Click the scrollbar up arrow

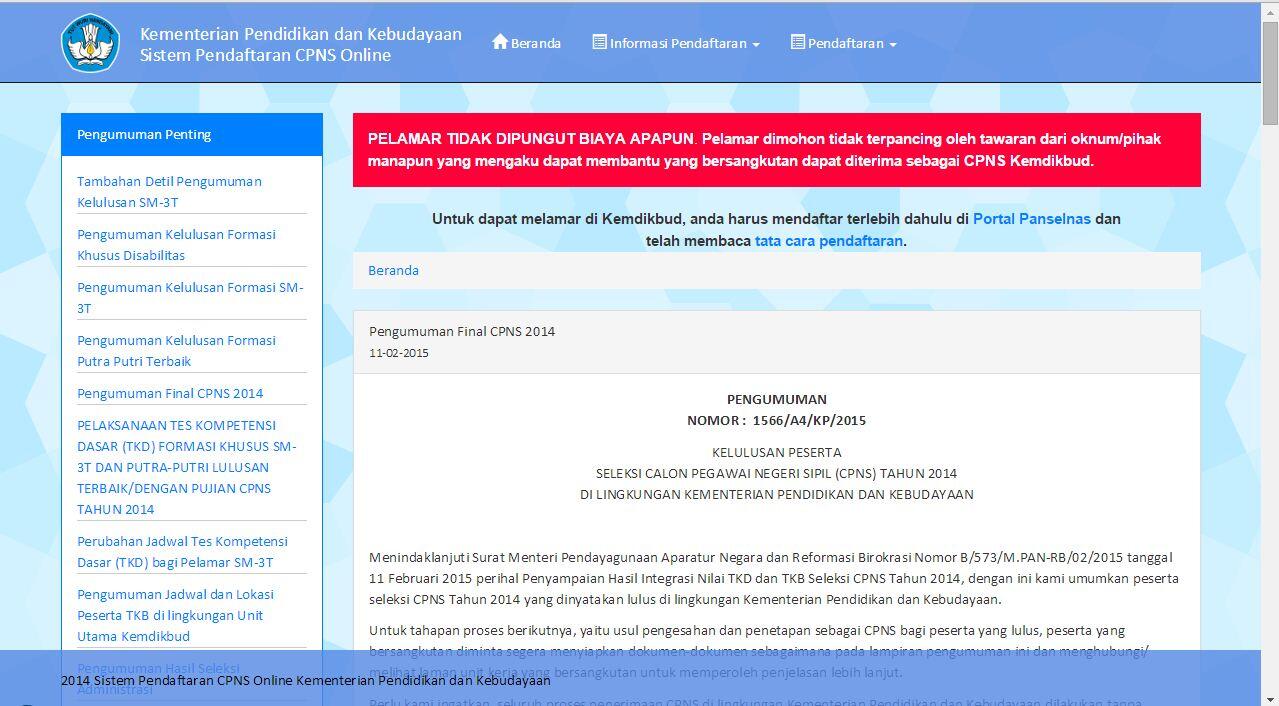tap(1270, 11)
